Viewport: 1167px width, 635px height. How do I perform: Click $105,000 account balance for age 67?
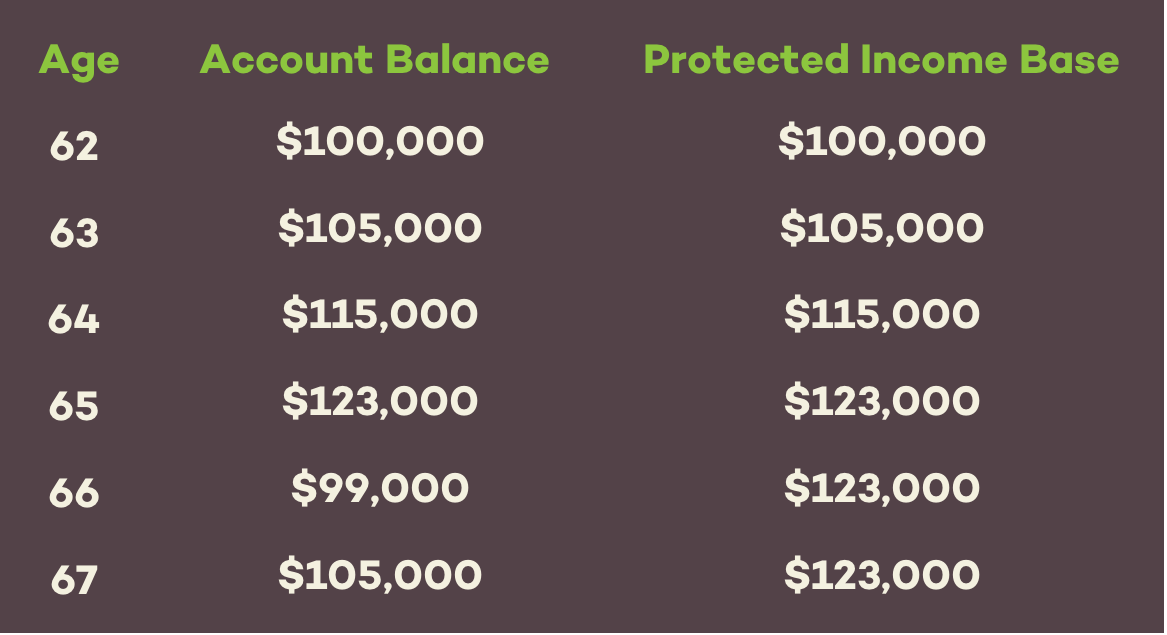(380, 575)
